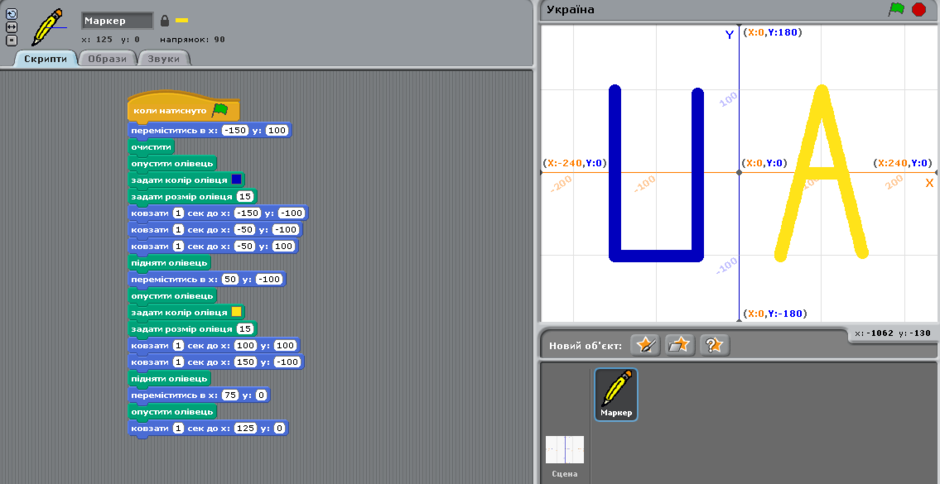
Task: Click the pencil sprite preview image
Action: point(49,28)
